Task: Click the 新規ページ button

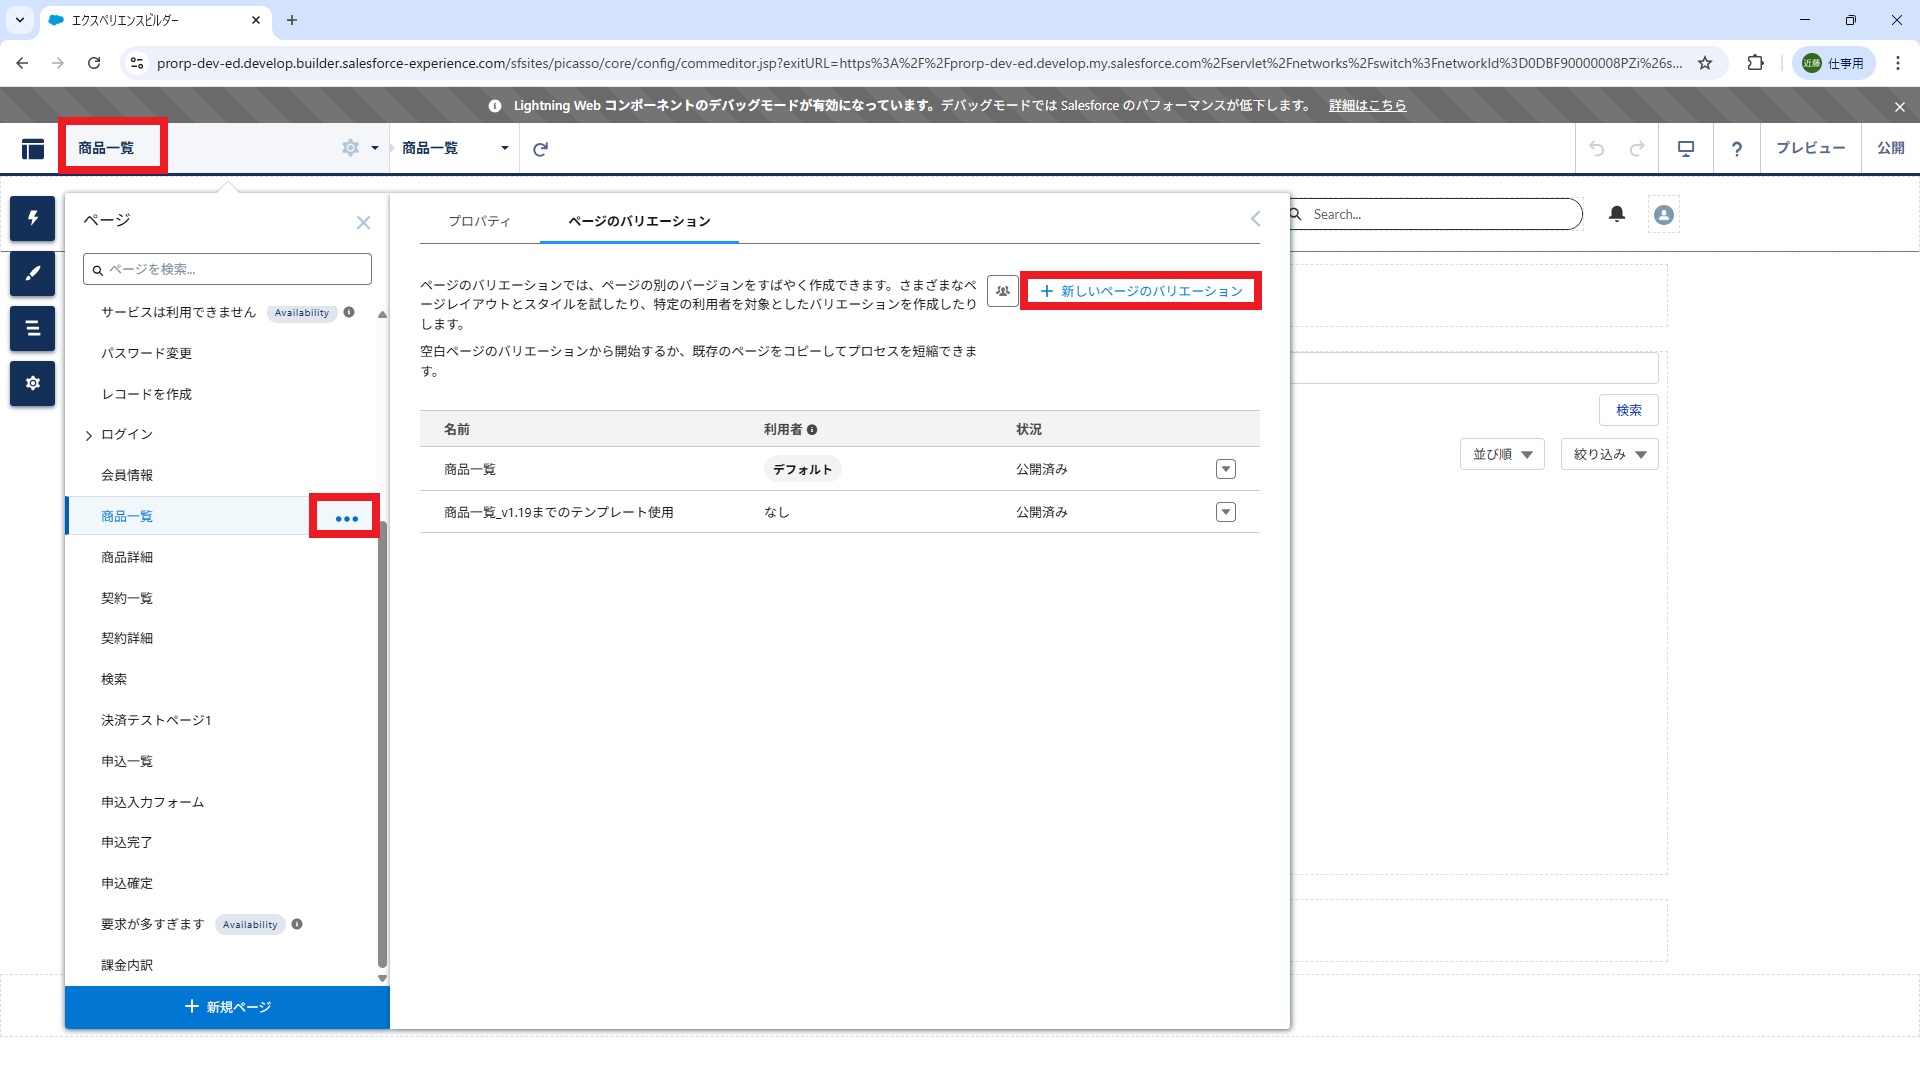Action: click(x=227, y=1007)
